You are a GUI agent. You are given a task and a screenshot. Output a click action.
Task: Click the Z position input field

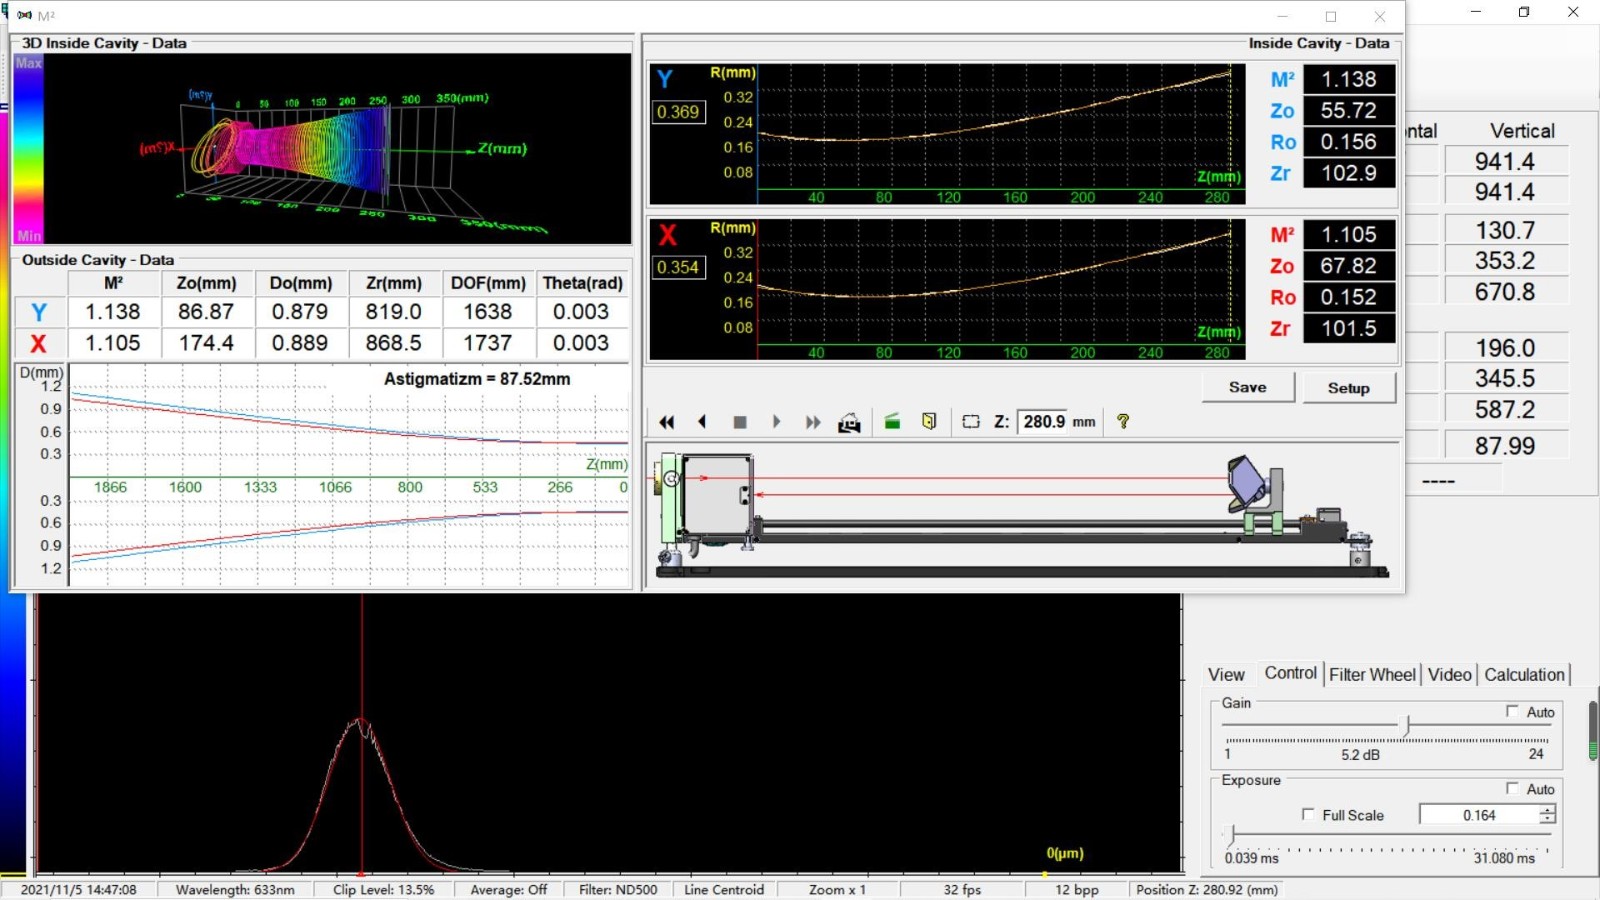point(1044,422)
